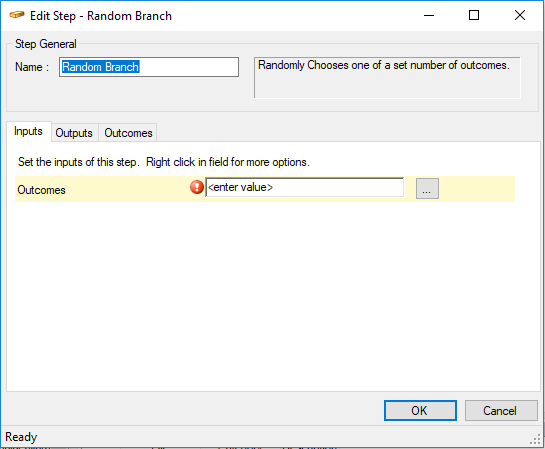Click into the Name text field
The image size is (545, 449).
pyautogui.click(x=149, y=67)
